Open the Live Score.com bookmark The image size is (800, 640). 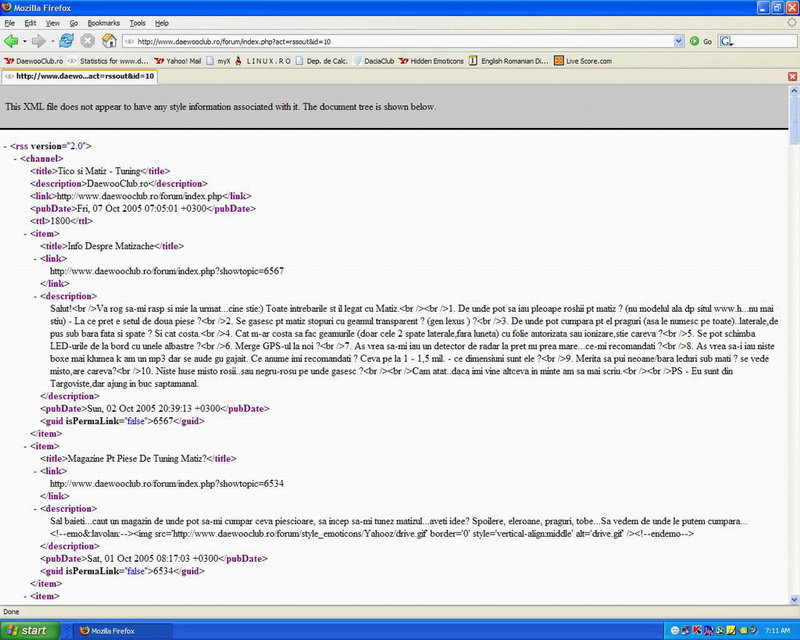[x=583, y=61]
